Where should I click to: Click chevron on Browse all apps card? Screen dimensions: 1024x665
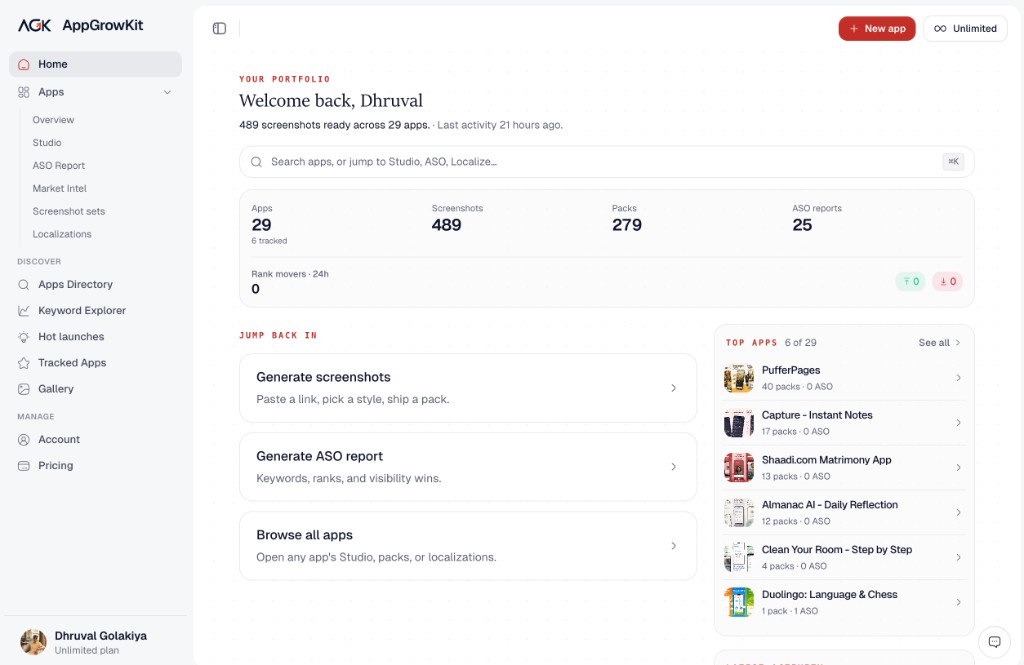(673, 545)
